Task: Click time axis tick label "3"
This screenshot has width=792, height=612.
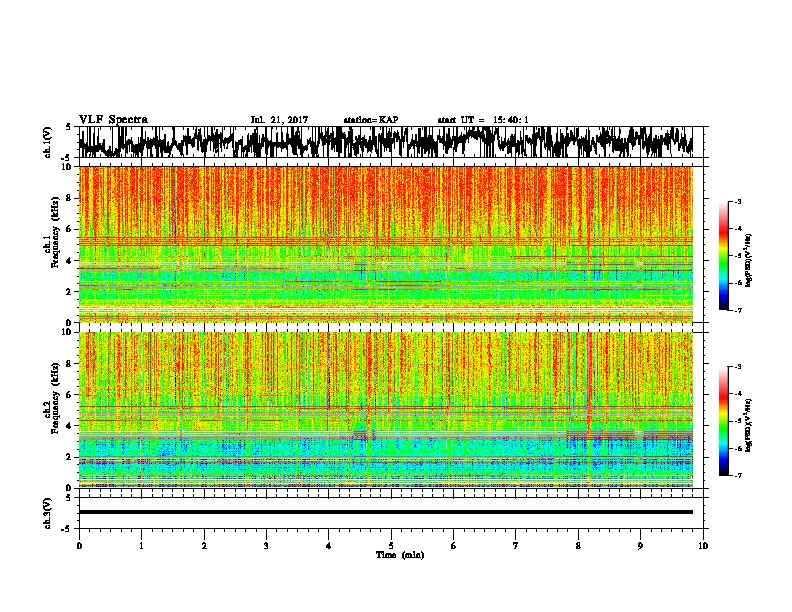Action: click(x=266, y=546)
